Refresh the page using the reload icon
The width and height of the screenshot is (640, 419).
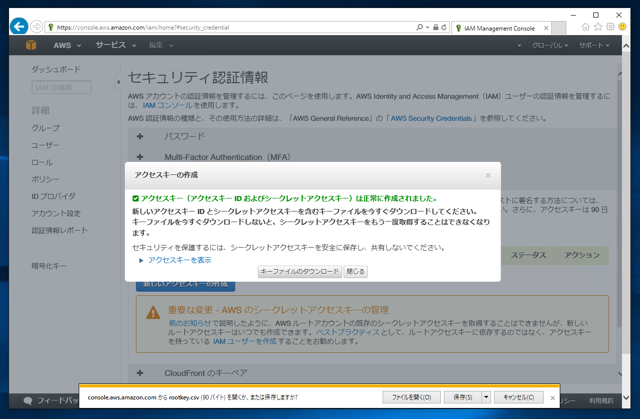point(444,27)
